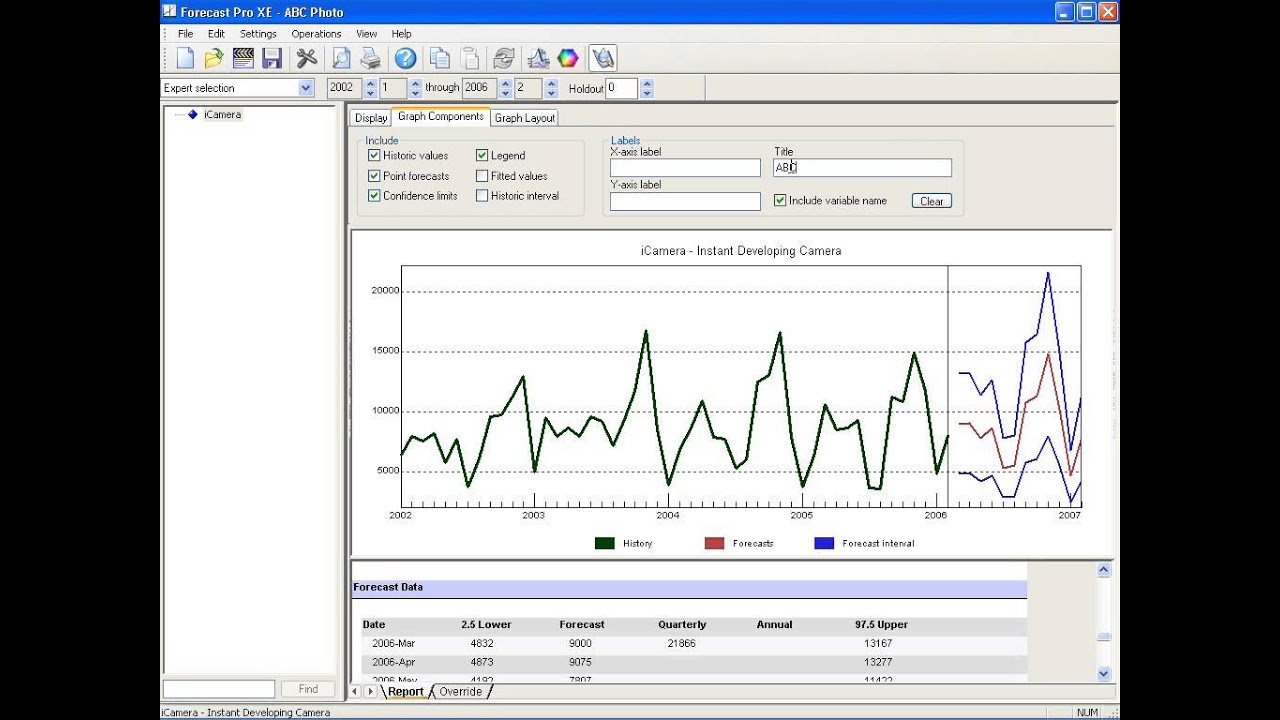The image size is (1280, 720).
Task: Open the color wheel hexagon icon
Action: pyautogui.click(x=567, y=58)
